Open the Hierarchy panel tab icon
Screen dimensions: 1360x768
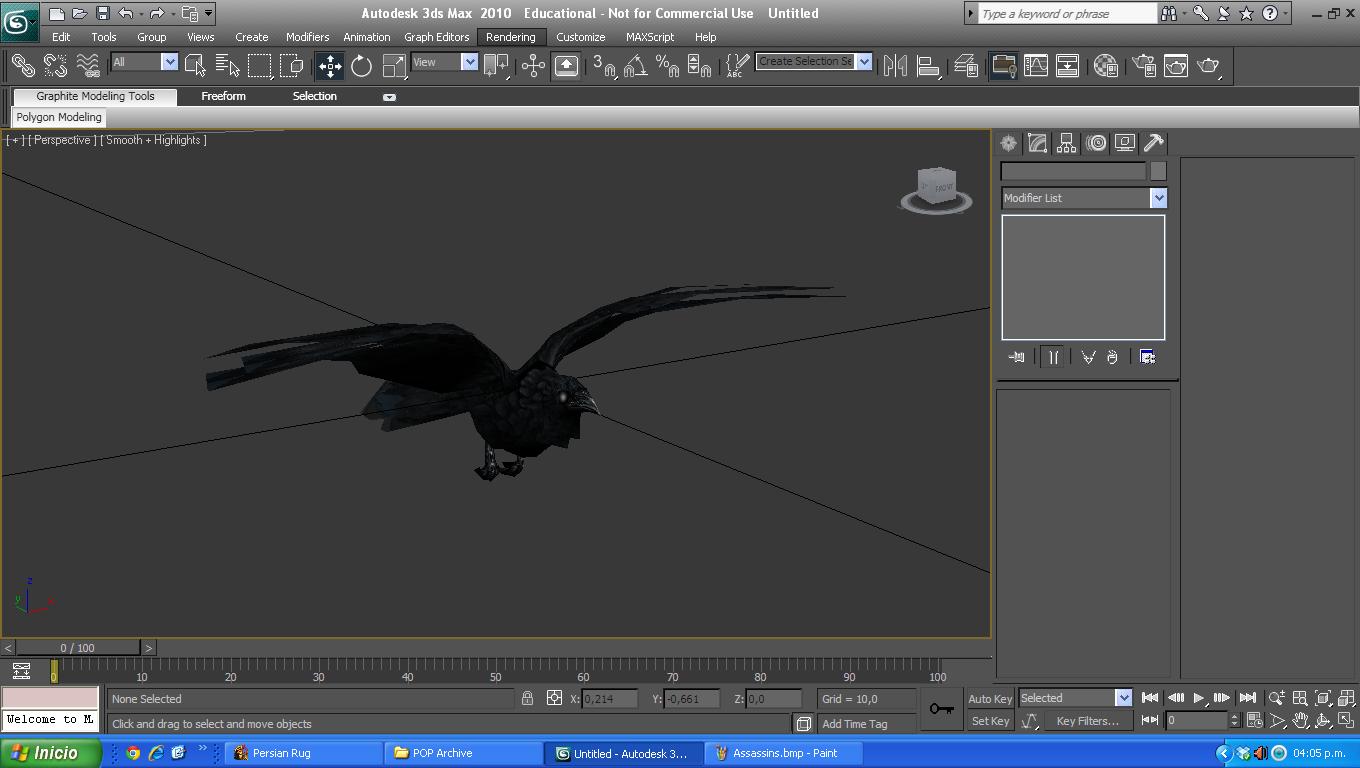coord(1067,143)
